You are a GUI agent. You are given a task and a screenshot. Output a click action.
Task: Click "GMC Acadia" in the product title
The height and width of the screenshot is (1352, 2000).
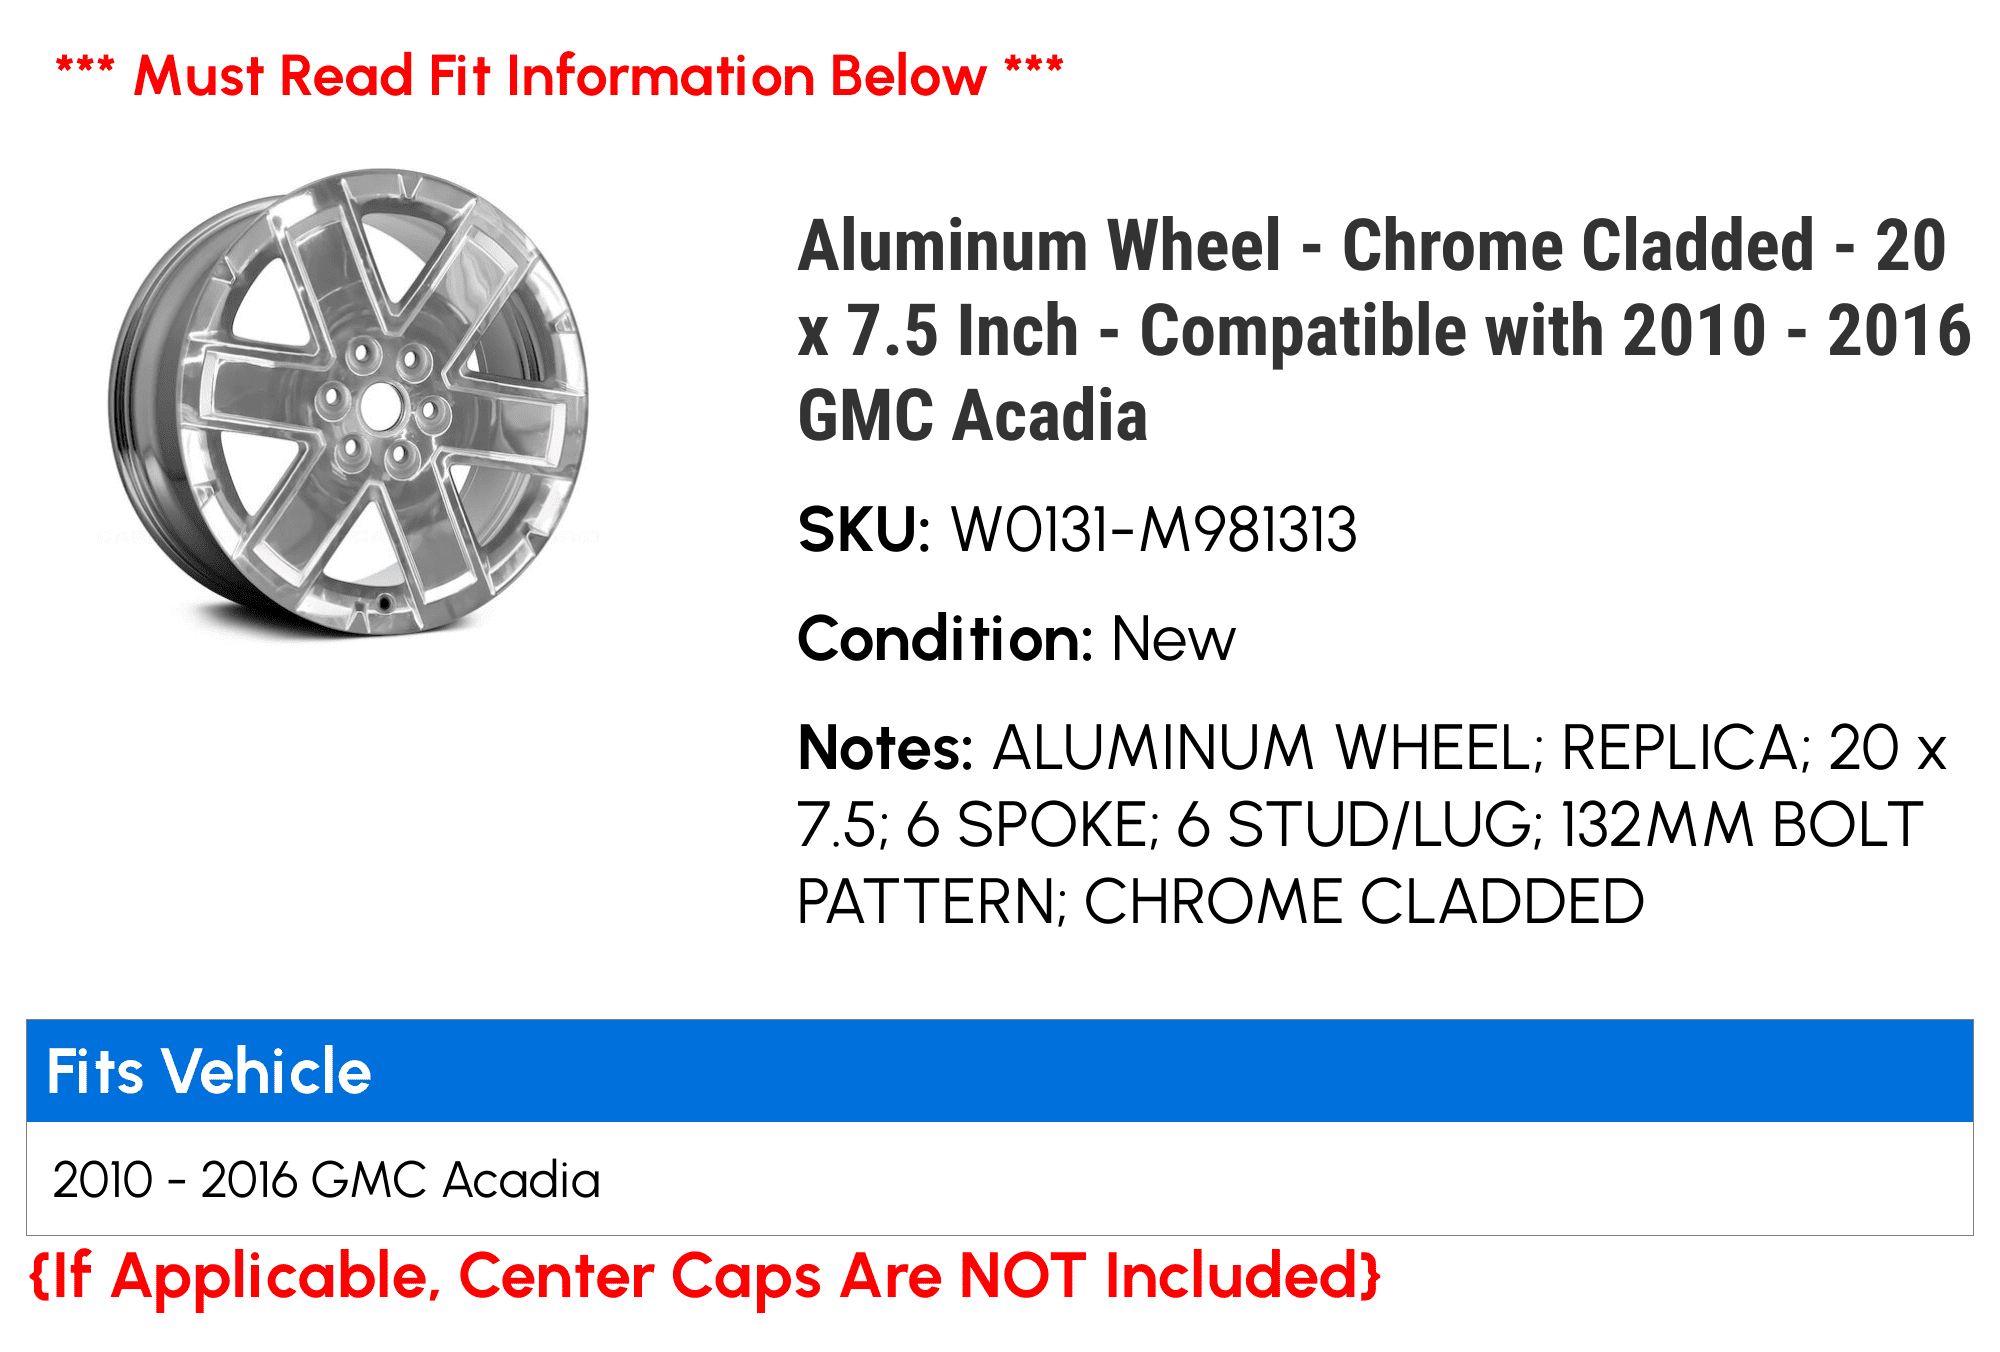972,416
